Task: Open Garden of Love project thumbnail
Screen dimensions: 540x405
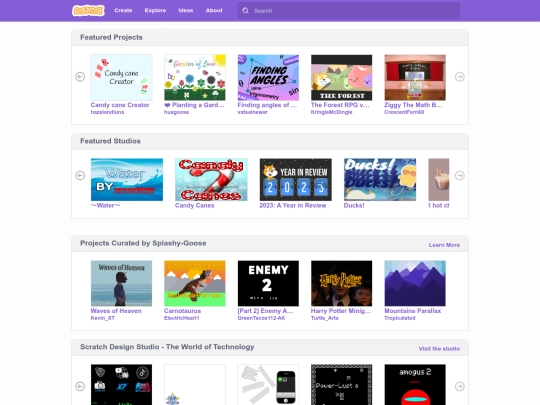Action: pos(195,77)
